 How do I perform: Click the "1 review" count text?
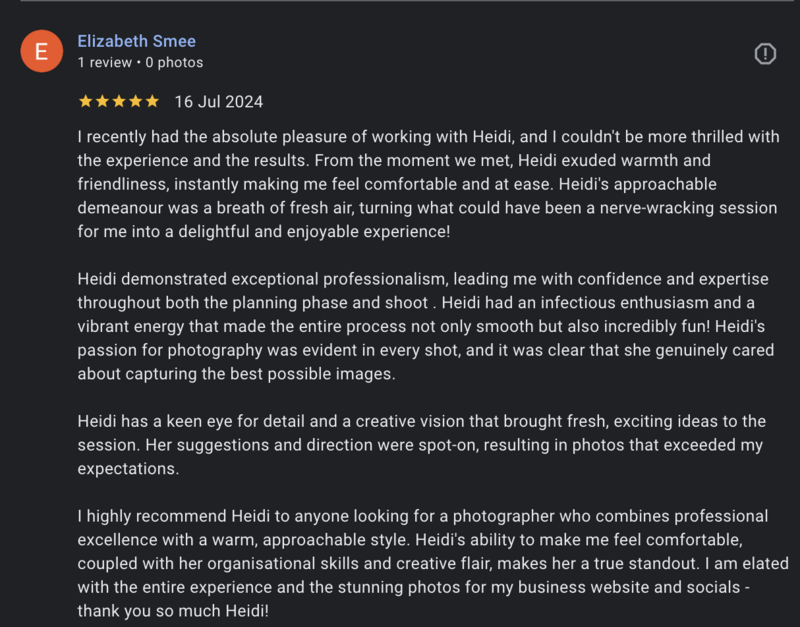(103, 62)
